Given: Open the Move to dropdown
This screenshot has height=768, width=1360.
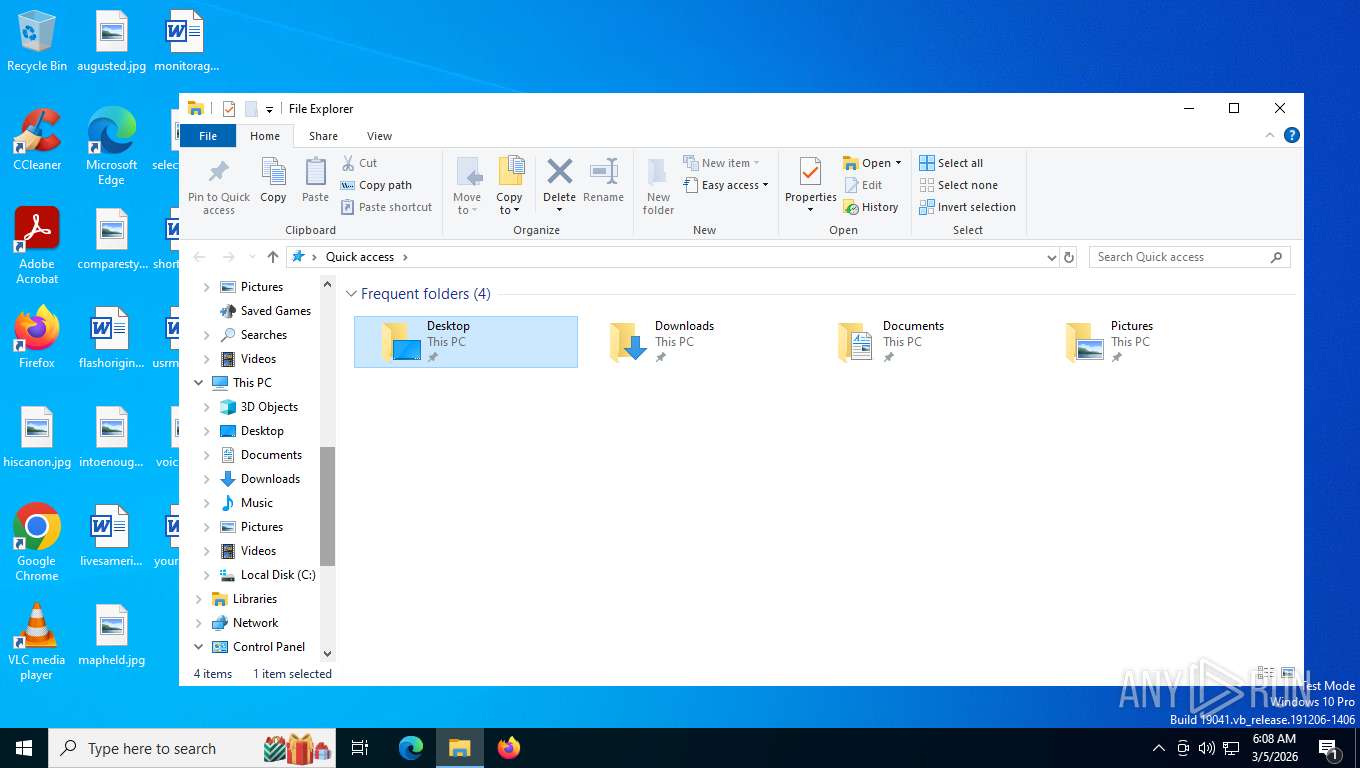Looking at the screenshot, I should pos(467,186).
